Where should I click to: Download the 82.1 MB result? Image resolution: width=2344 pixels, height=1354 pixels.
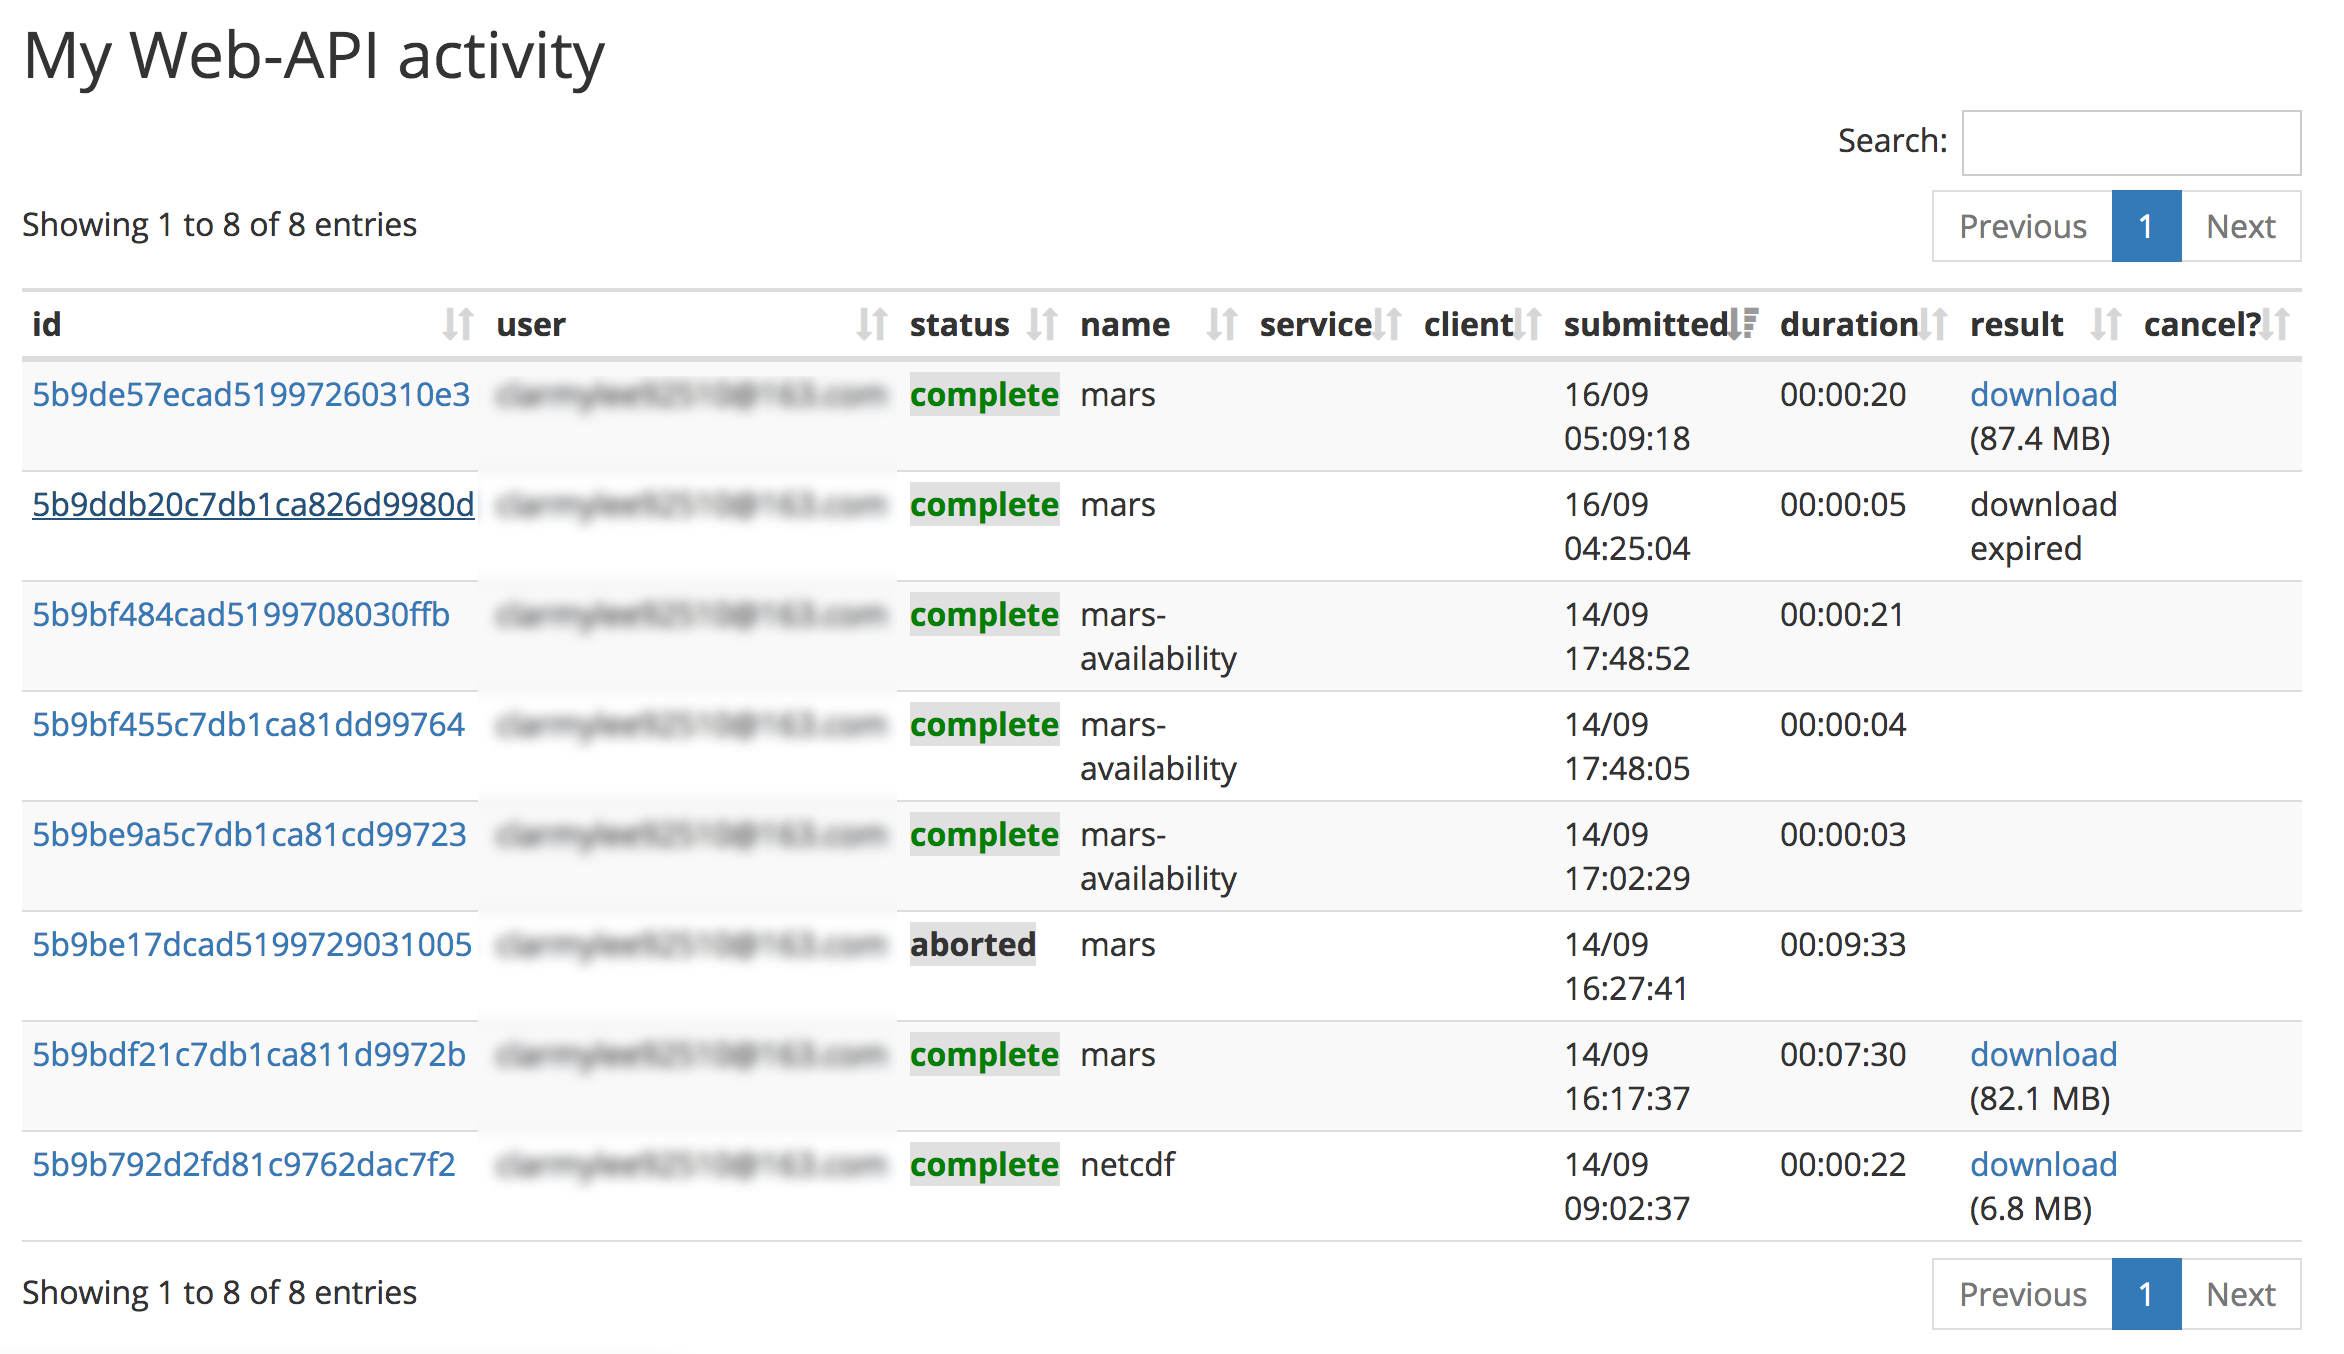[x=2043, y=1055]
